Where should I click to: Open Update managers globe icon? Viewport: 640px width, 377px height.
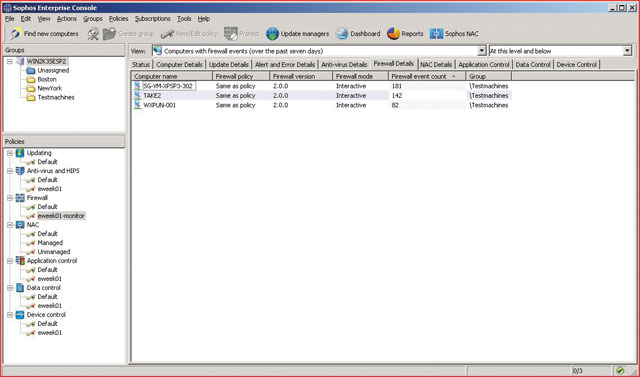(x=272, y=34)
